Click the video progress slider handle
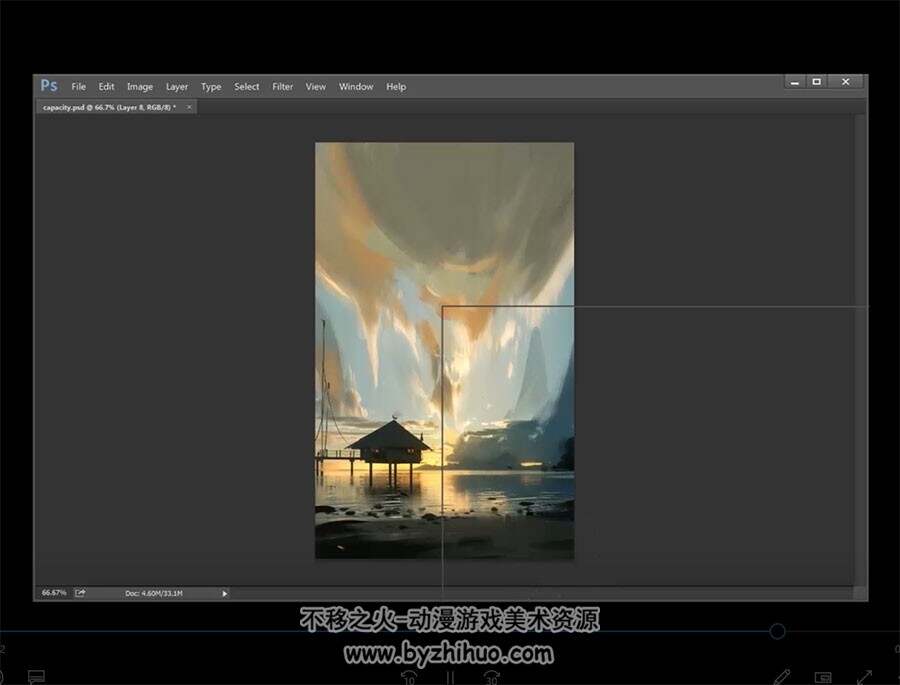This screenshot has height=685, width=900. (777, 632)
